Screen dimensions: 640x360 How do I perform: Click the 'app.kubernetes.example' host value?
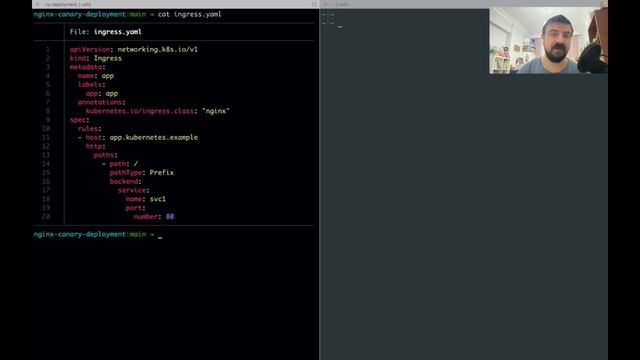(x=154, y=138)
